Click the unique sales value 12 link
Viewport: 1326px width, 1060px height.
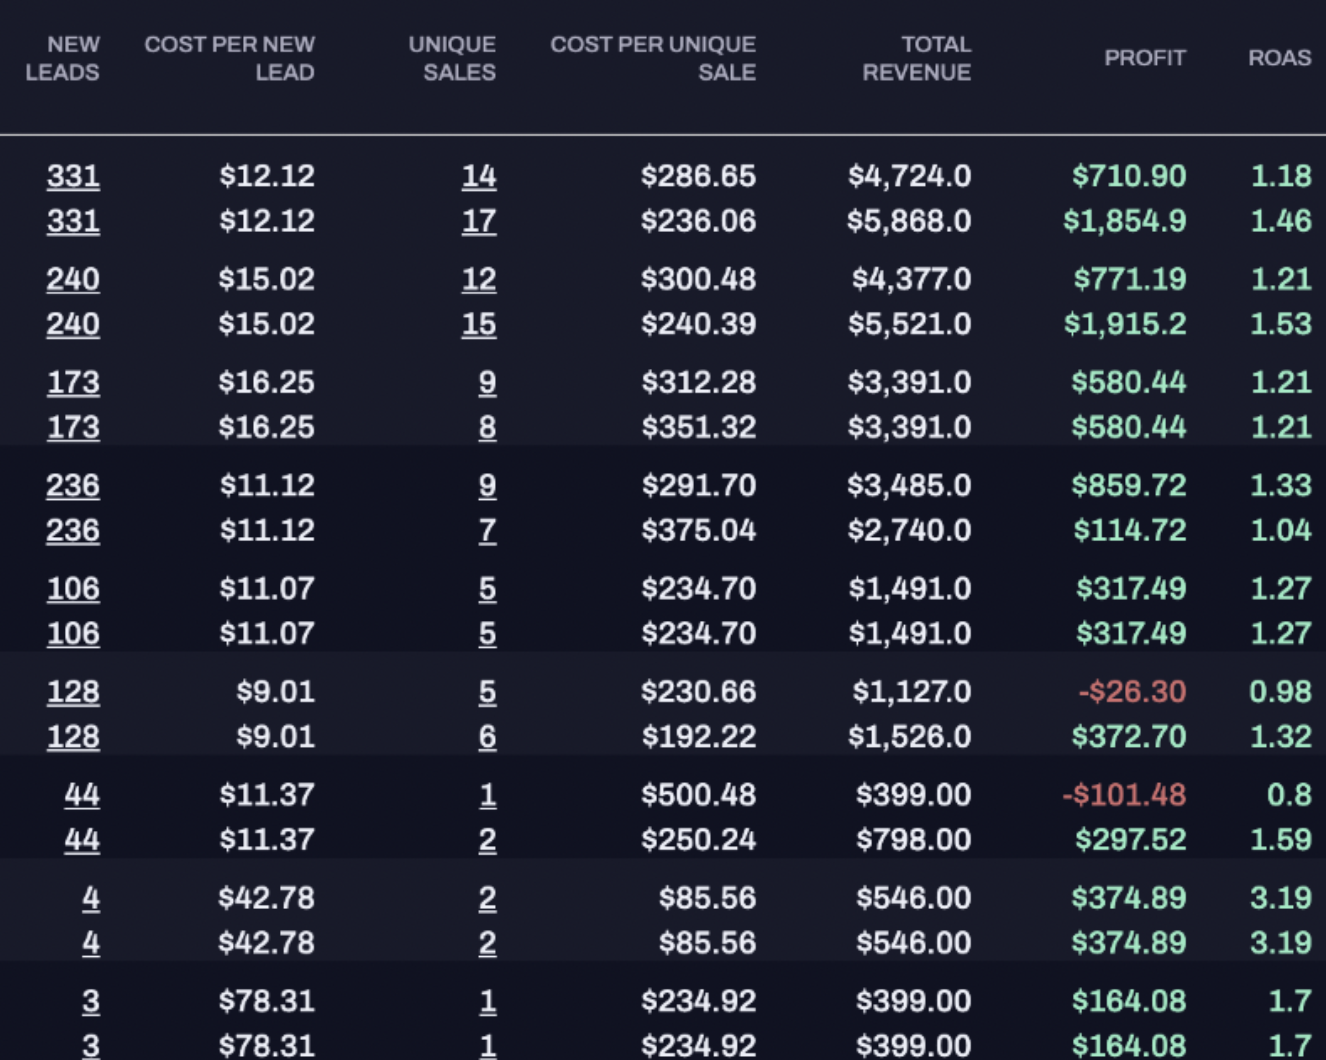[479, 279]
